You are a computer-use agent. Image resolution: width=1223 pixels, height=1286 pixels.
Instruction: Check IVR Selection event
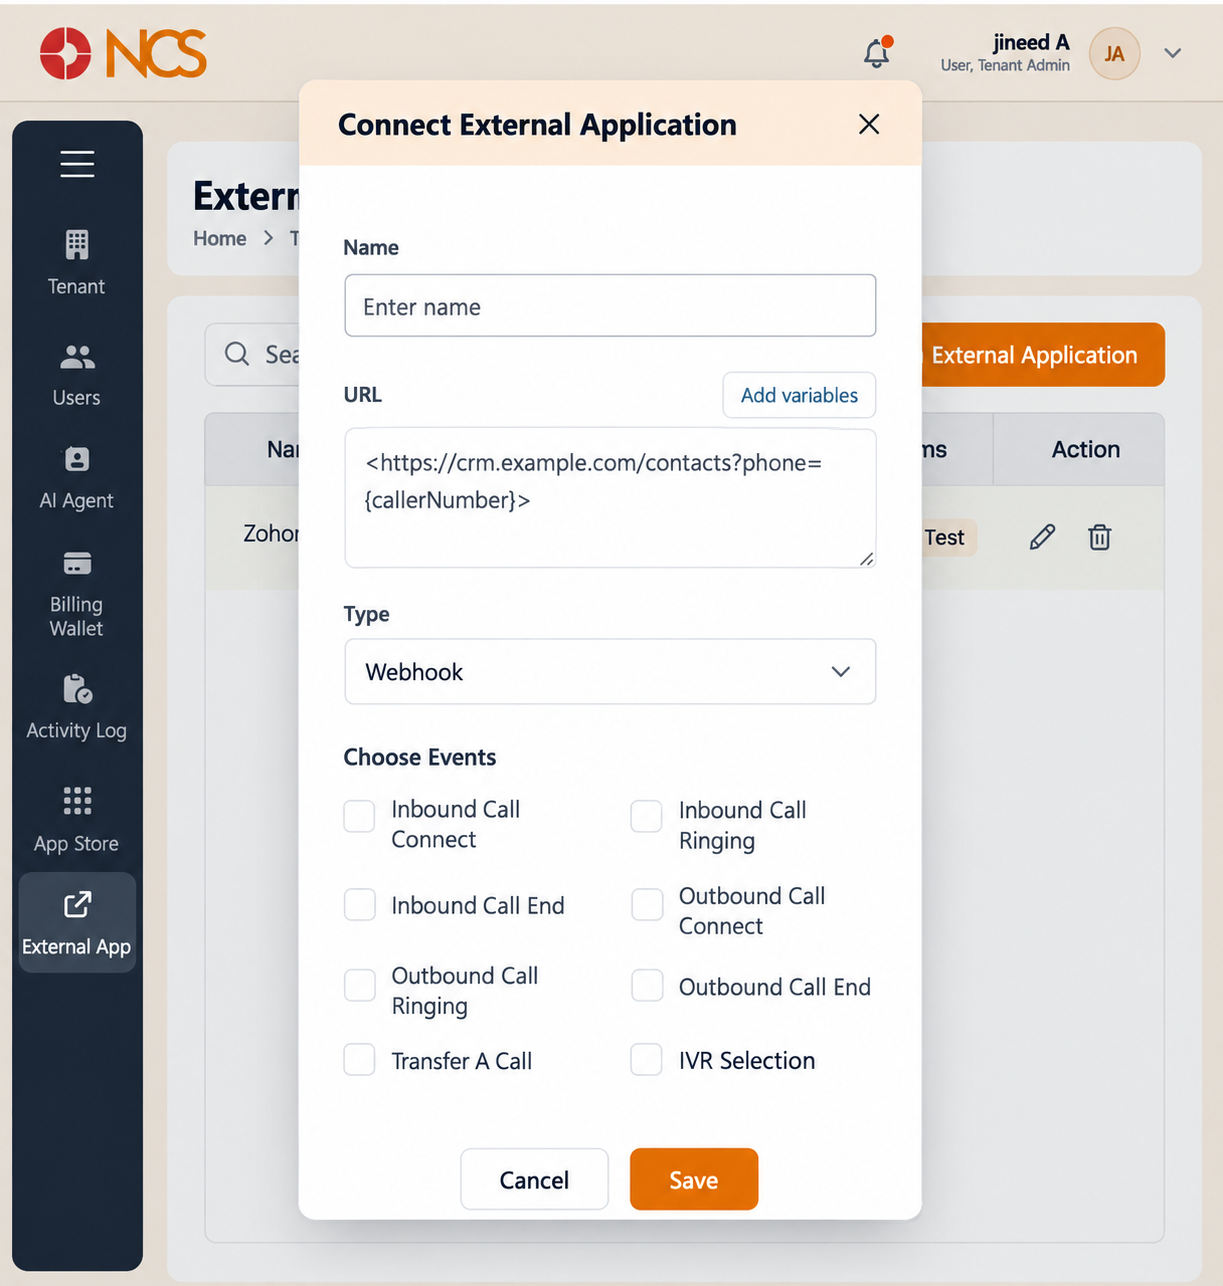pyautogui.click(x=646, y=1060)
